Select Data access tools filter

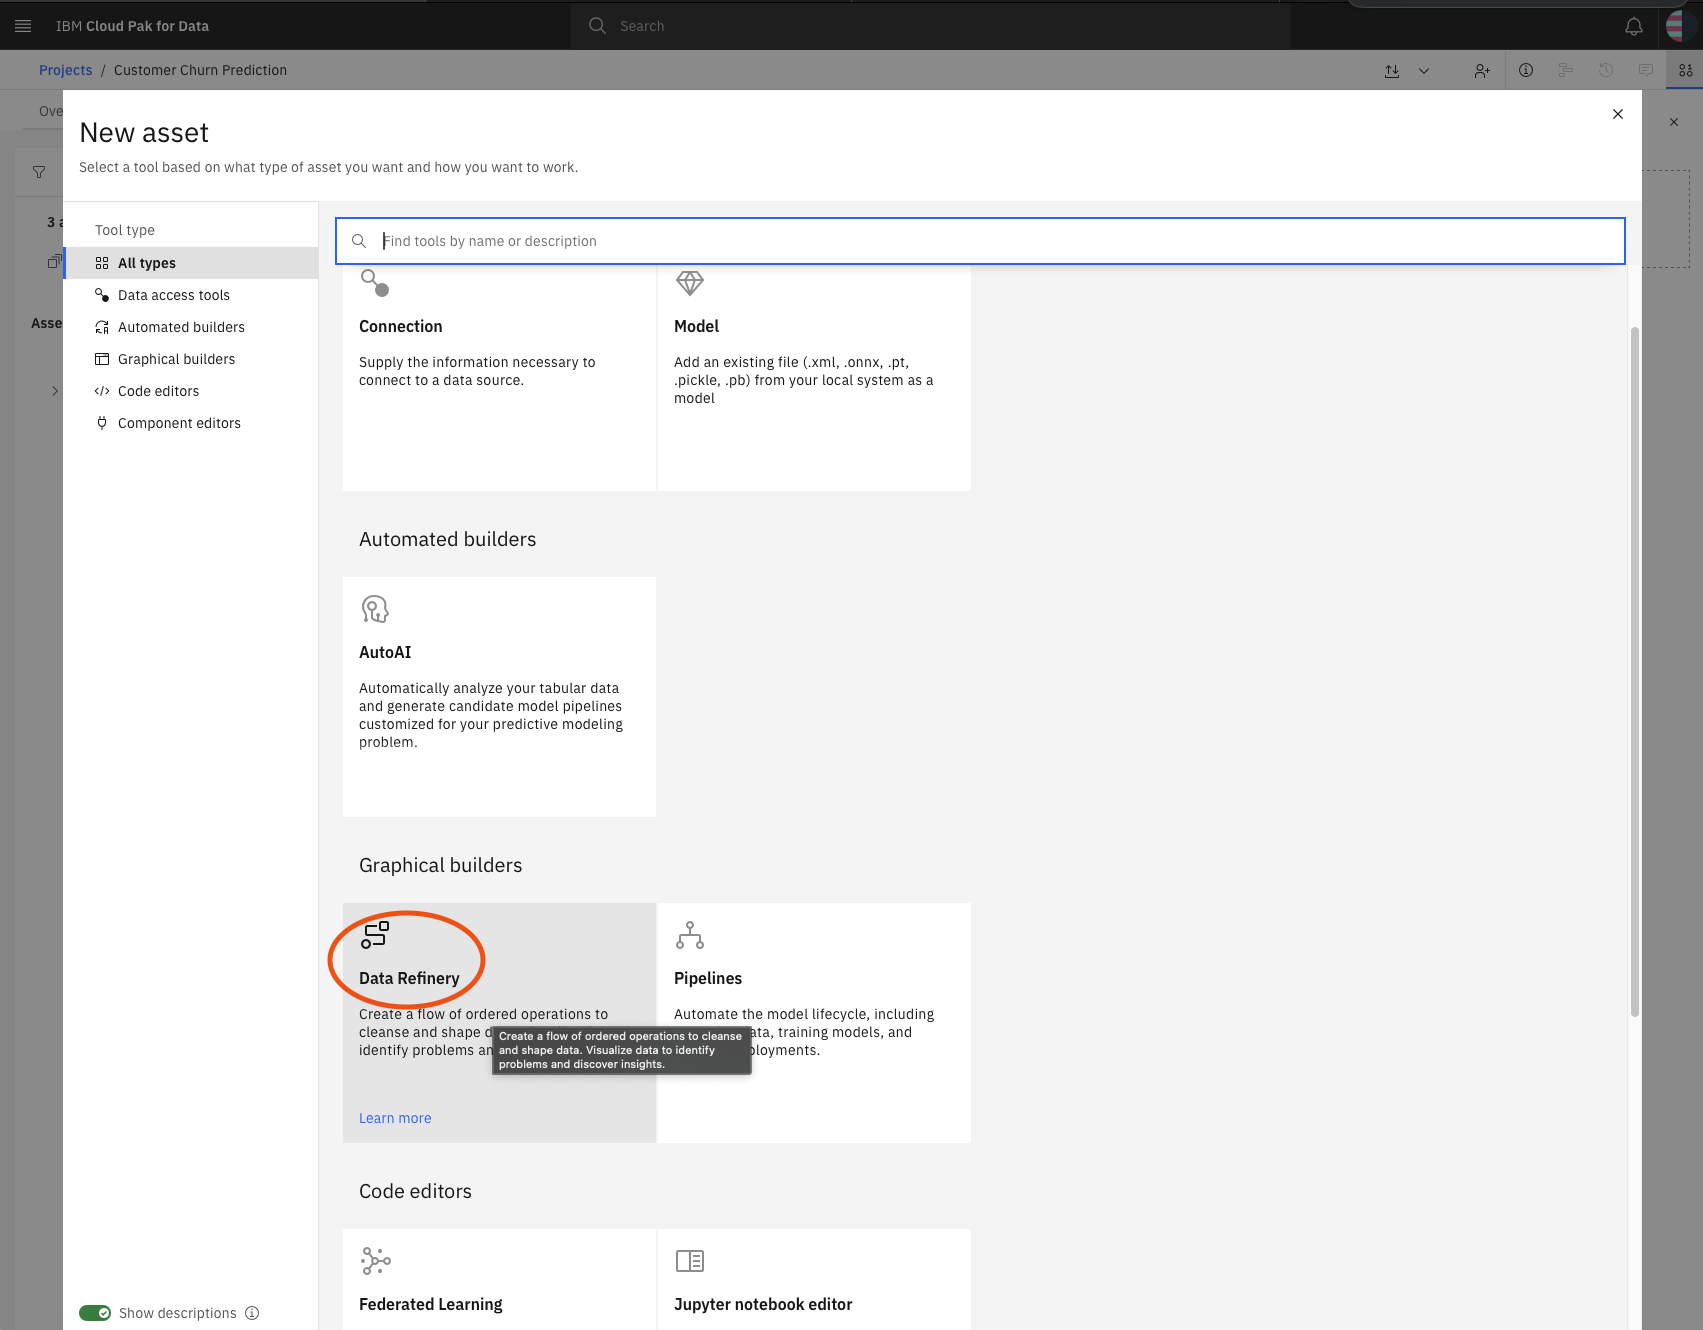[x=191, y=295]
